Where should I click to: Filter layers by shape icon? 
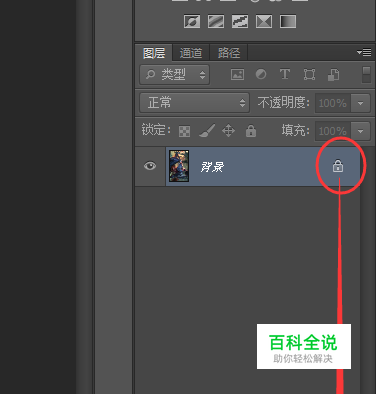coord(309,74)
